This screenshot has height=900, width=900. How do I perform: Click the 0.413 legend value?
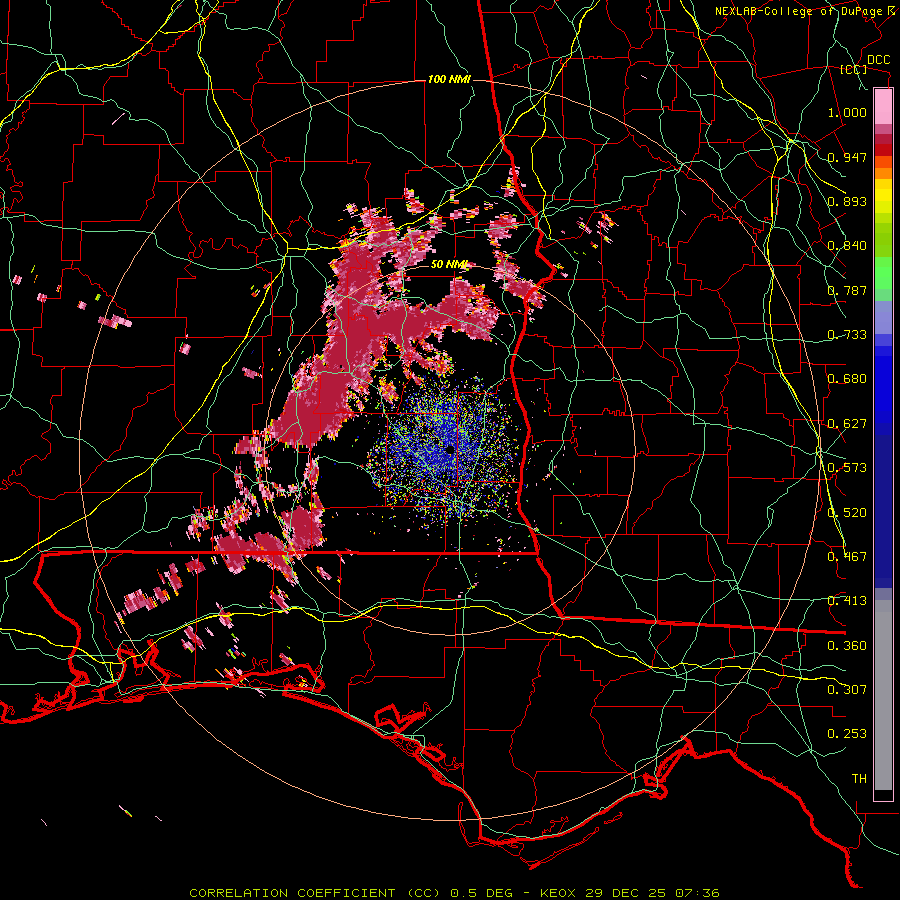coord(847,601)
